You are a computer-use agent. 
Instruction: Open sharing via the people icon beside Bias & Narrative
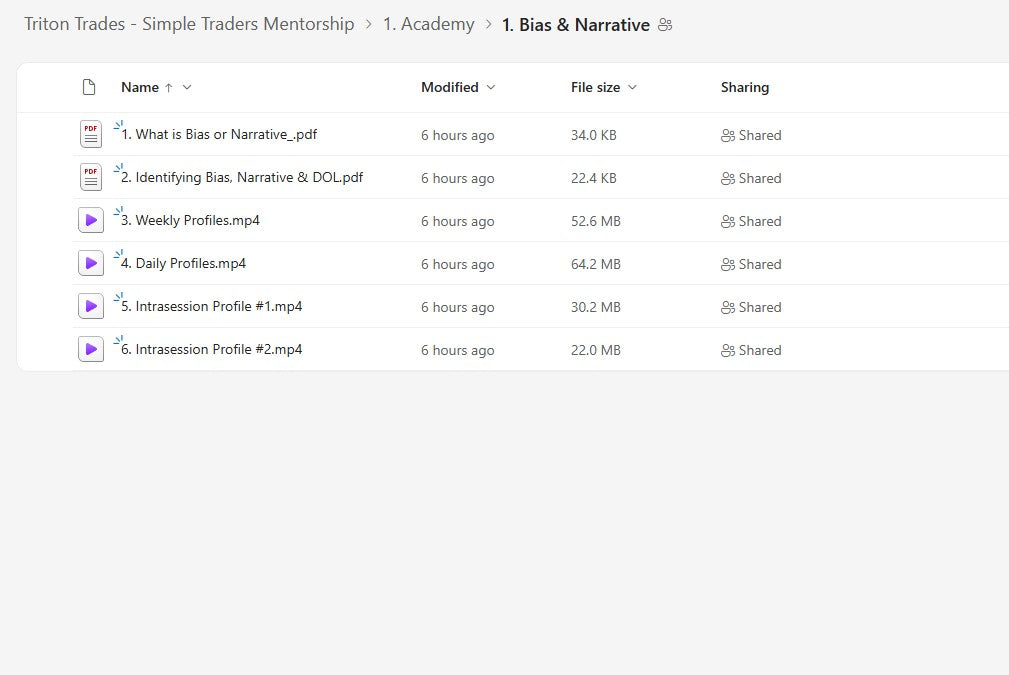[x=665, y=24]
